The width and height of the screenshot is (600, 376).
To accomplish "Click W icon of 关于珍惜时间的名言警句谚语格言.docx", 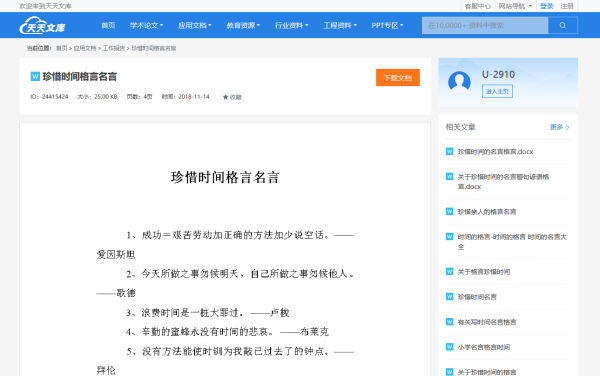I will tap(450, 177).
